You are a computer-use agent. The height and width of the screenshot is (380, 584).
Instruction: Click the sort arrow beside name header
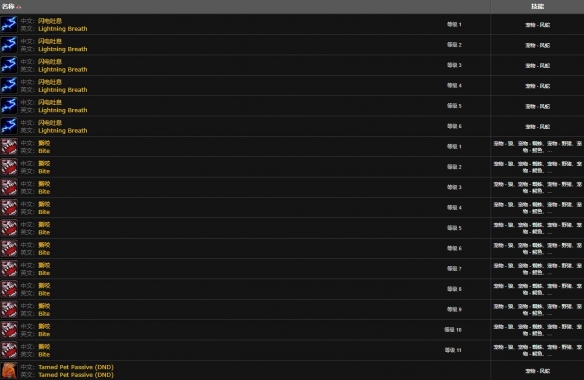(x=19, y=7)
